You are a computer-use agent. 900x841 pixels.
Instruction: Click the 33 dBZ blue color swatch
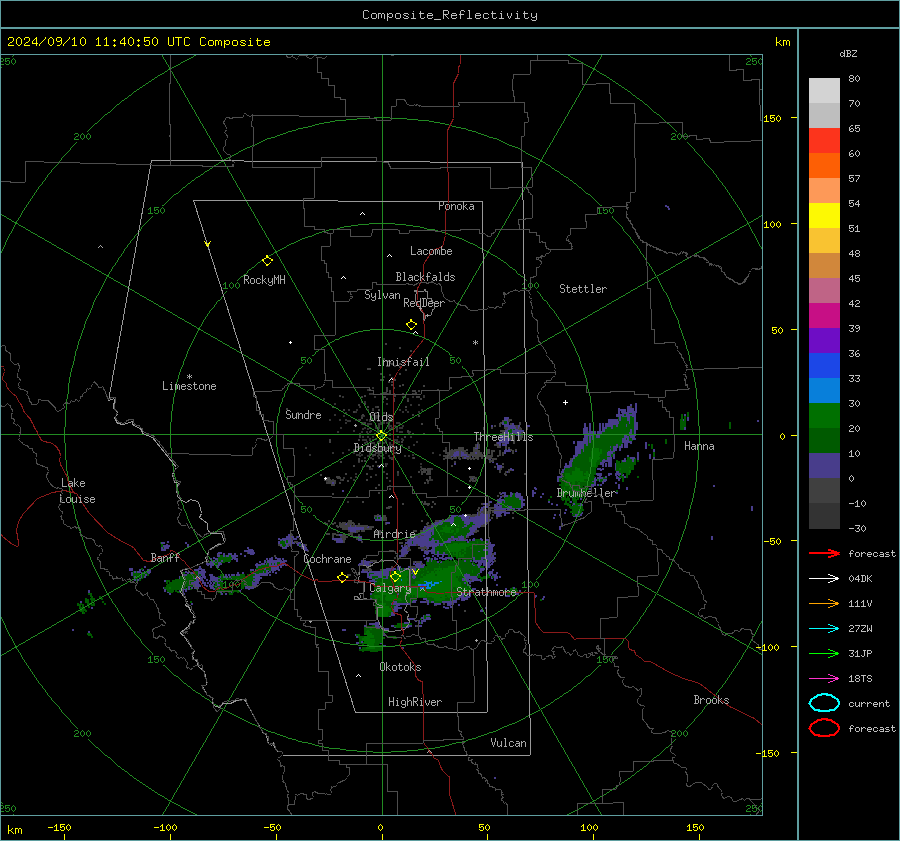tap(824, 366)
